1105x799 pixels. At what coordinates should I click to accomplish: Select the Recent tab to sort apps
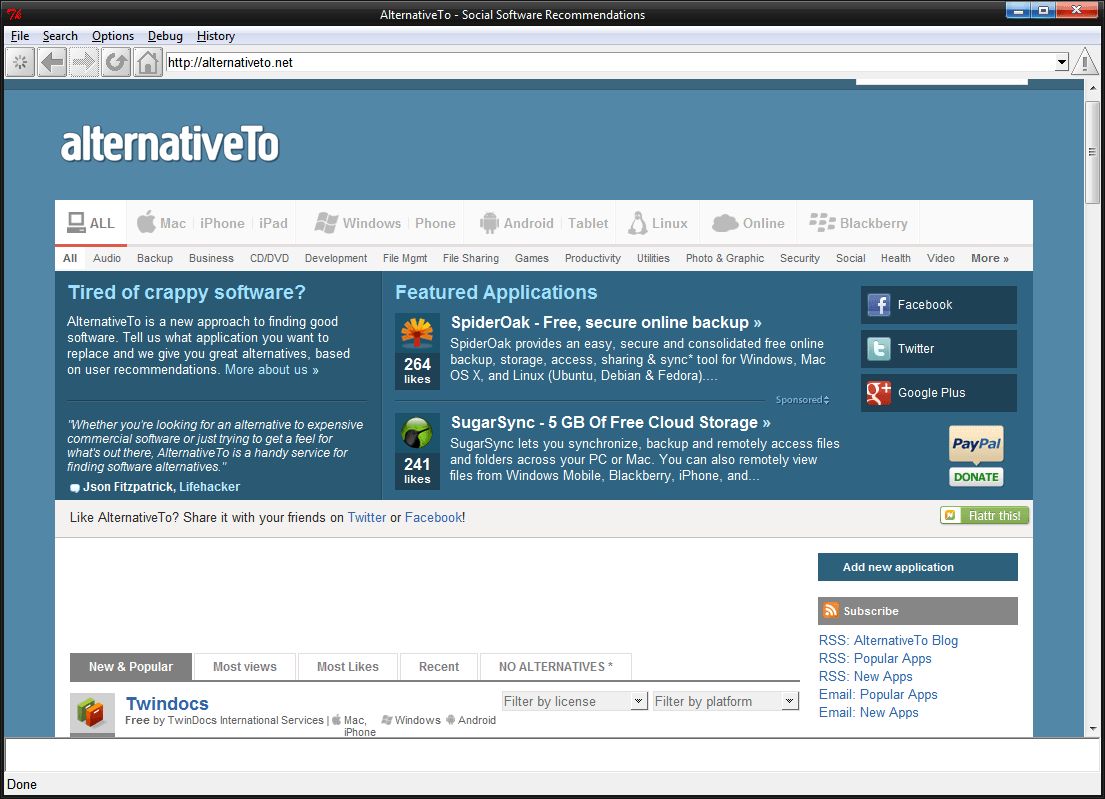[438, 666]
